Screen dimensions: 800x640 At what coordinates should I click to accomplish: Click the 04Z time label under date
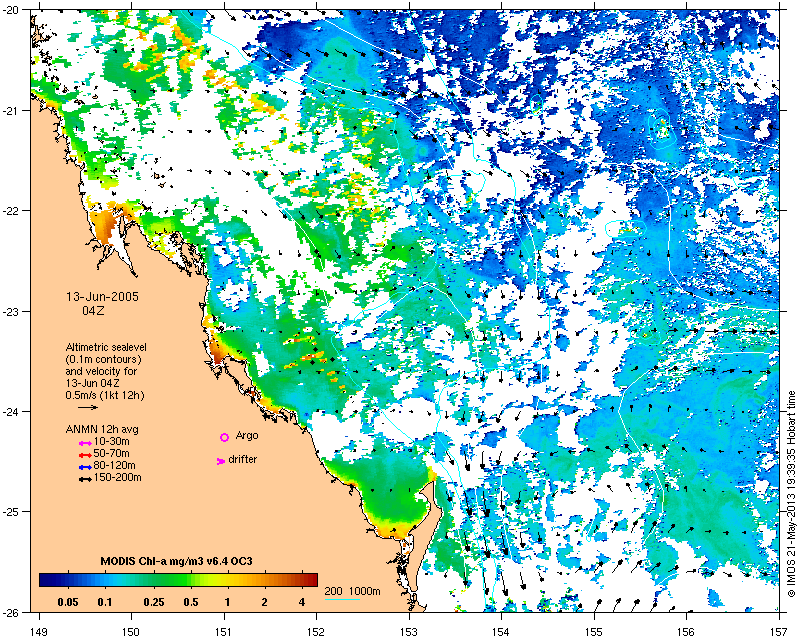tap(93, 310)
